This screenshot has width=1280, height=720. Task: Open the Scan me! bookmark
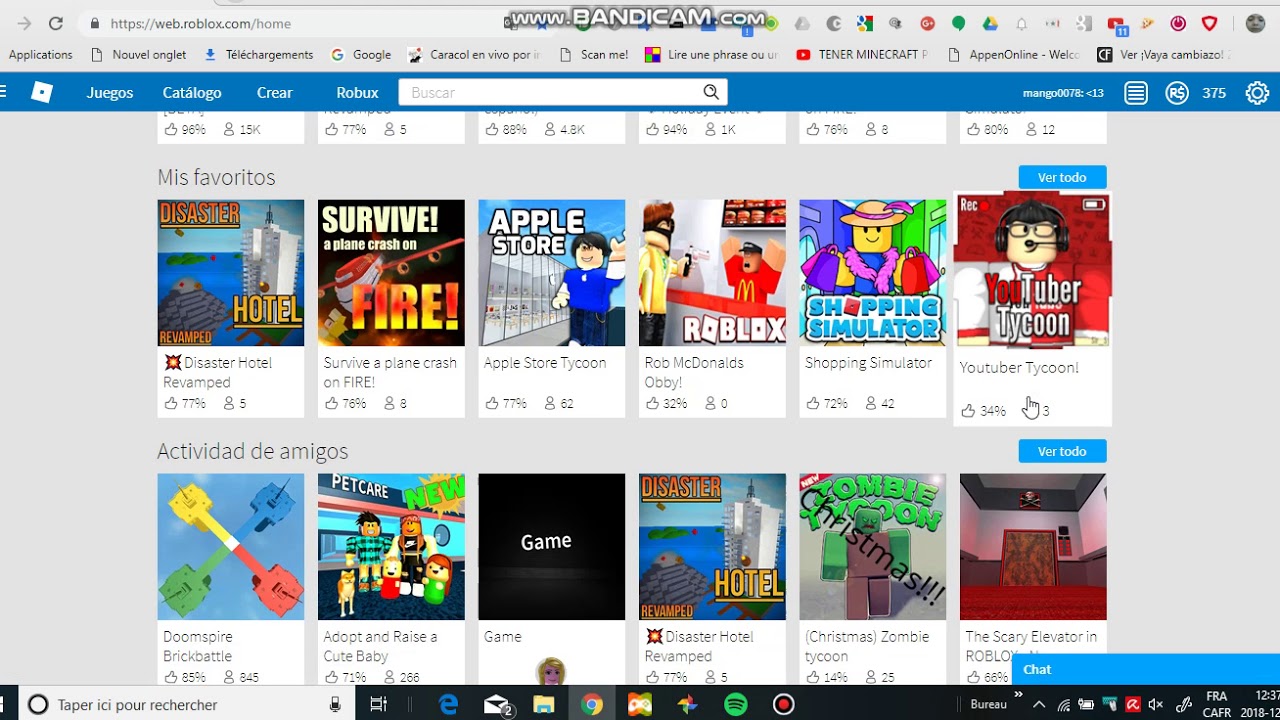coord(593,54)
